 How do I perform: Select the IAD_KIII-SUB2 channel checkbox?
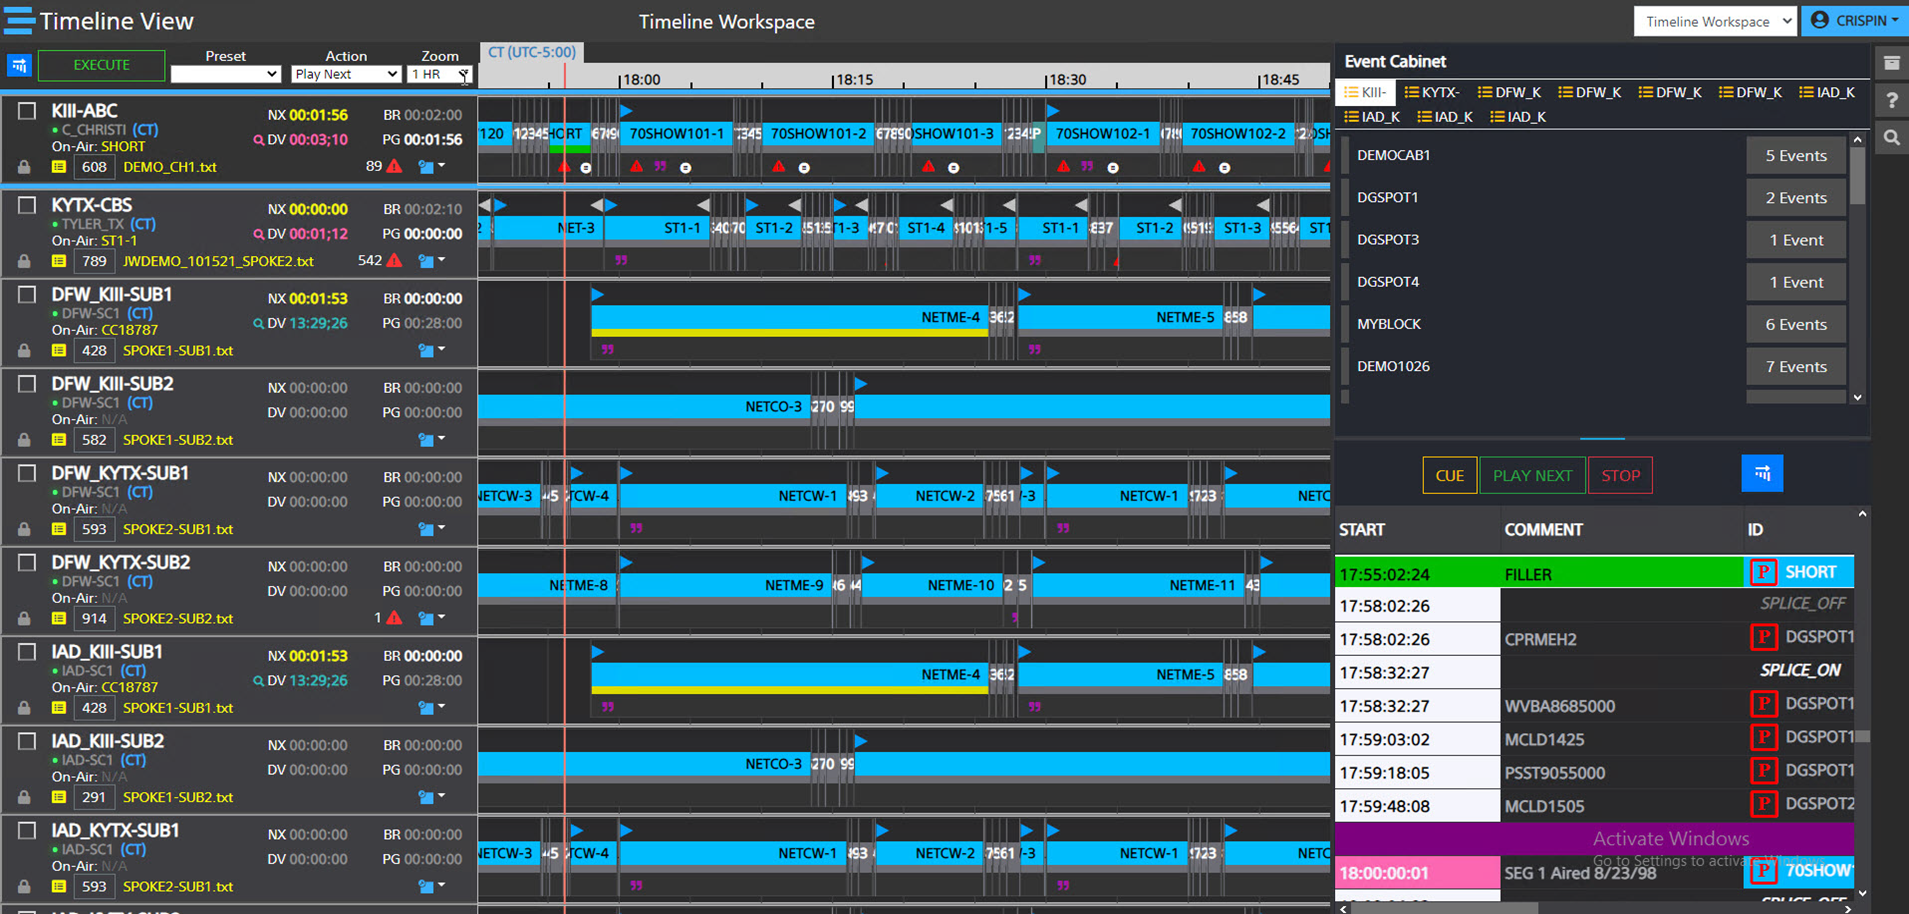(x=27, y=741)
